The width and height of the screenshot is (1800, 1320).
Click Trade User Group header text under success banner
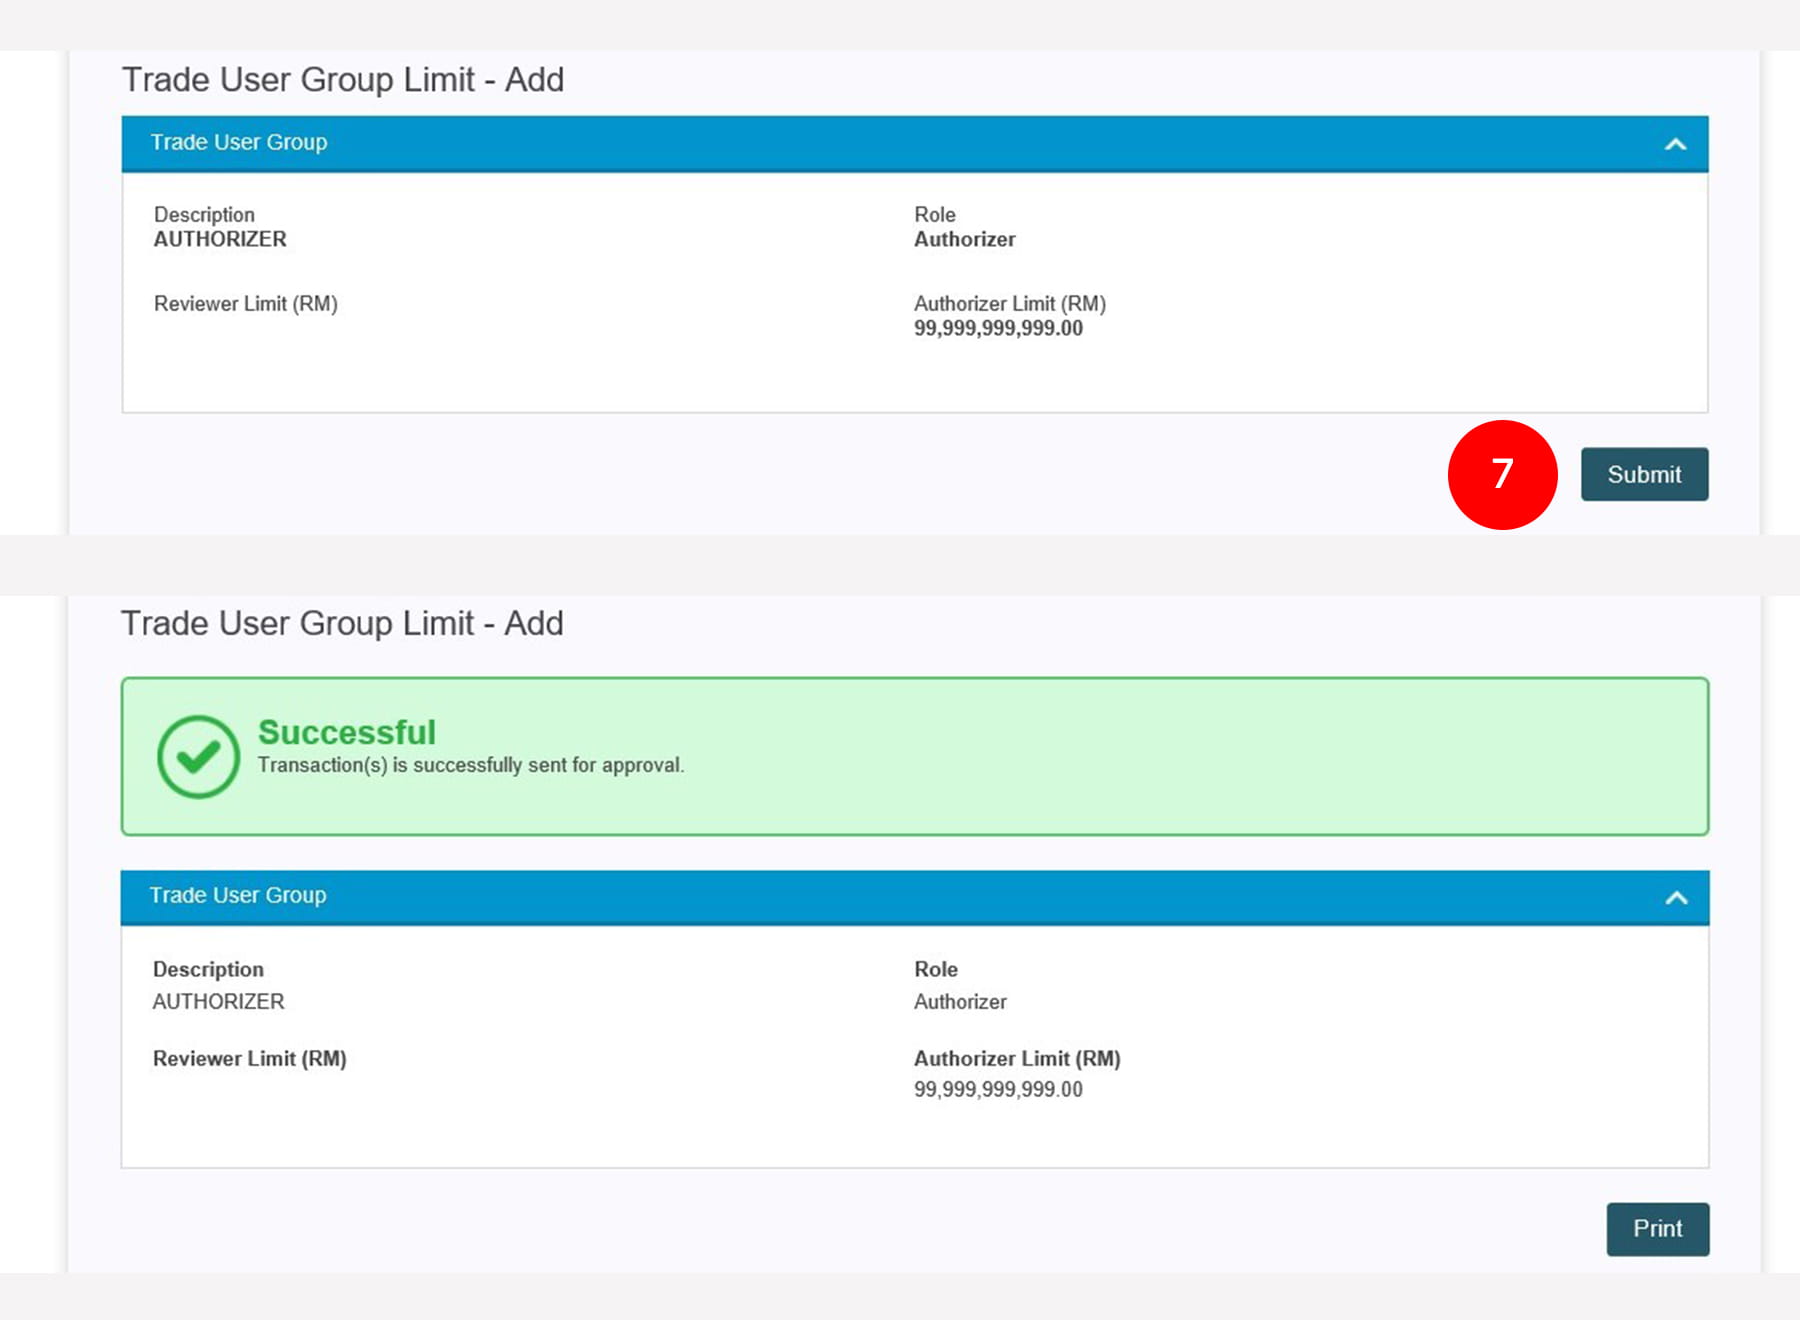[x=238, y=896]
